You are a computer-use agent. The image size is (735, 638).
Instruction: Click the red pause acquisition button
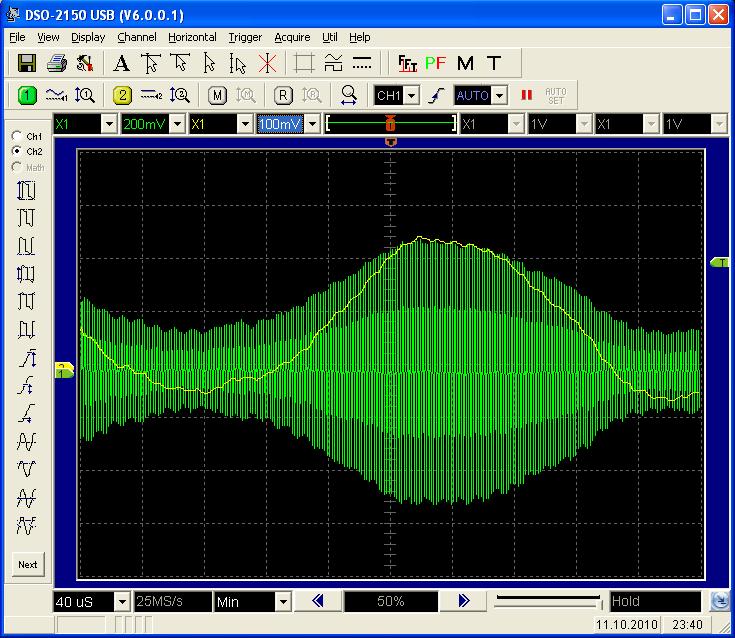(526, 95)
